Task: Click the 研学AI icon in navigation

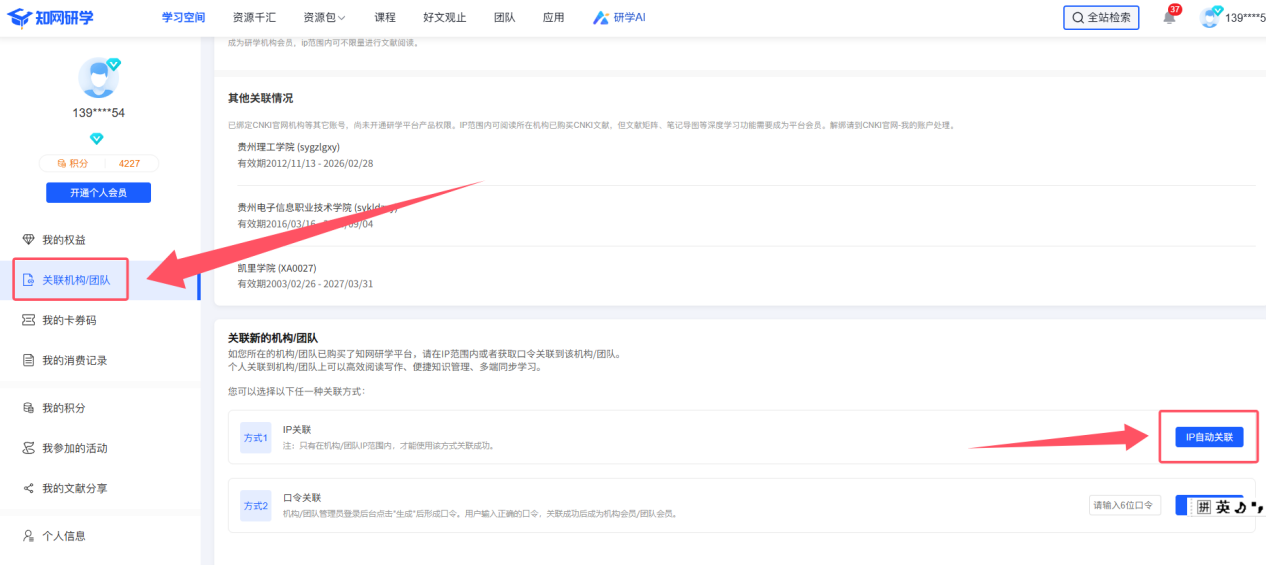Action: tap(601, 18)
